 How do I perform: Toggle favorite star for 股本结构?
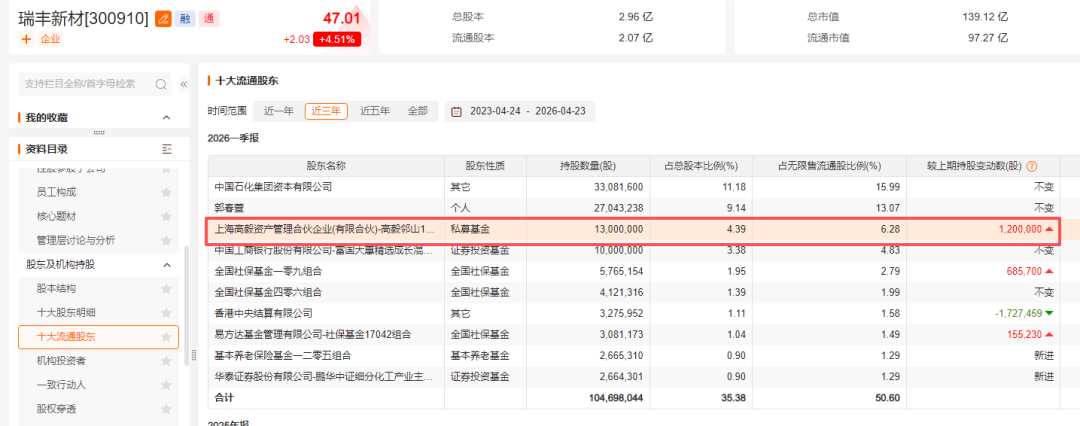point(166,288)
